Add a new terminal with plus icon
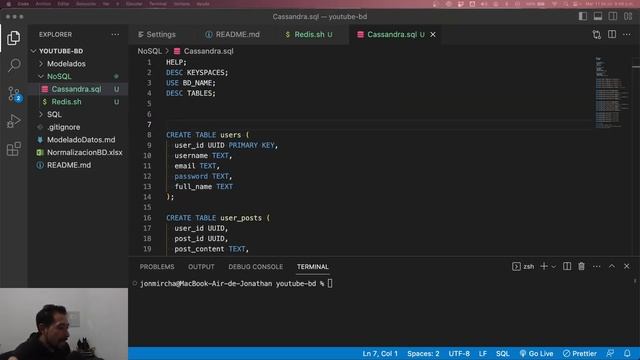640x360 pixels. [544, 267]
